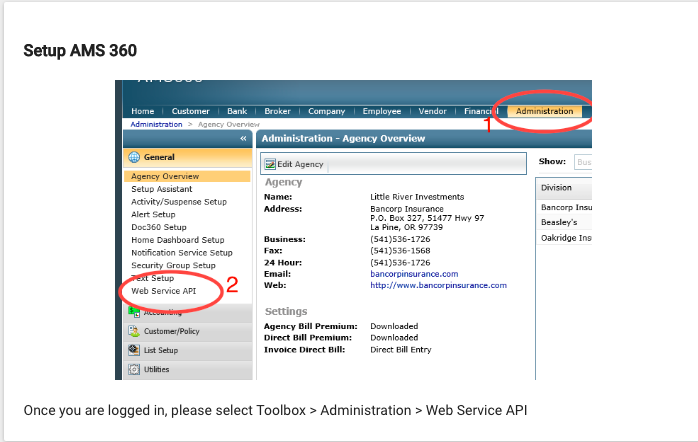
Task: Expand the General section header
Action: tap(187, 157)
